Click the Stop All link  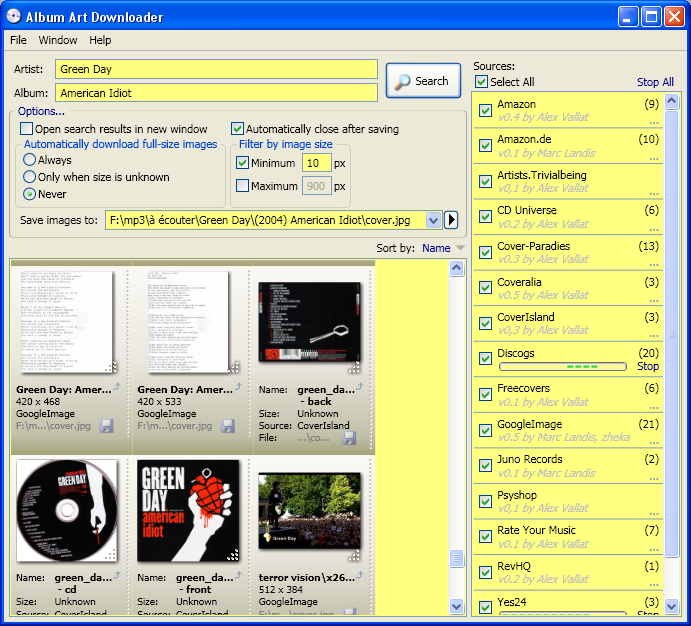pos(655,82)
